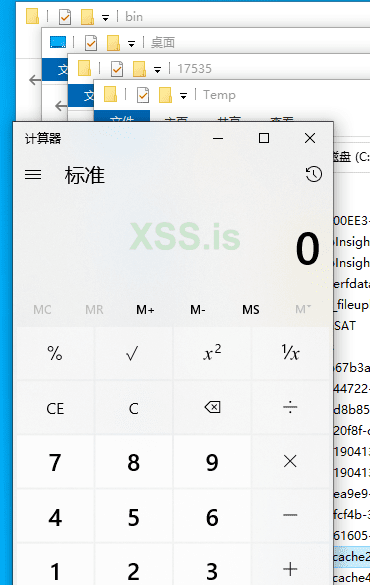Select the highlighted cache2 item in Temp window
Screen dimensions: 370x585
tap(351, 556)
